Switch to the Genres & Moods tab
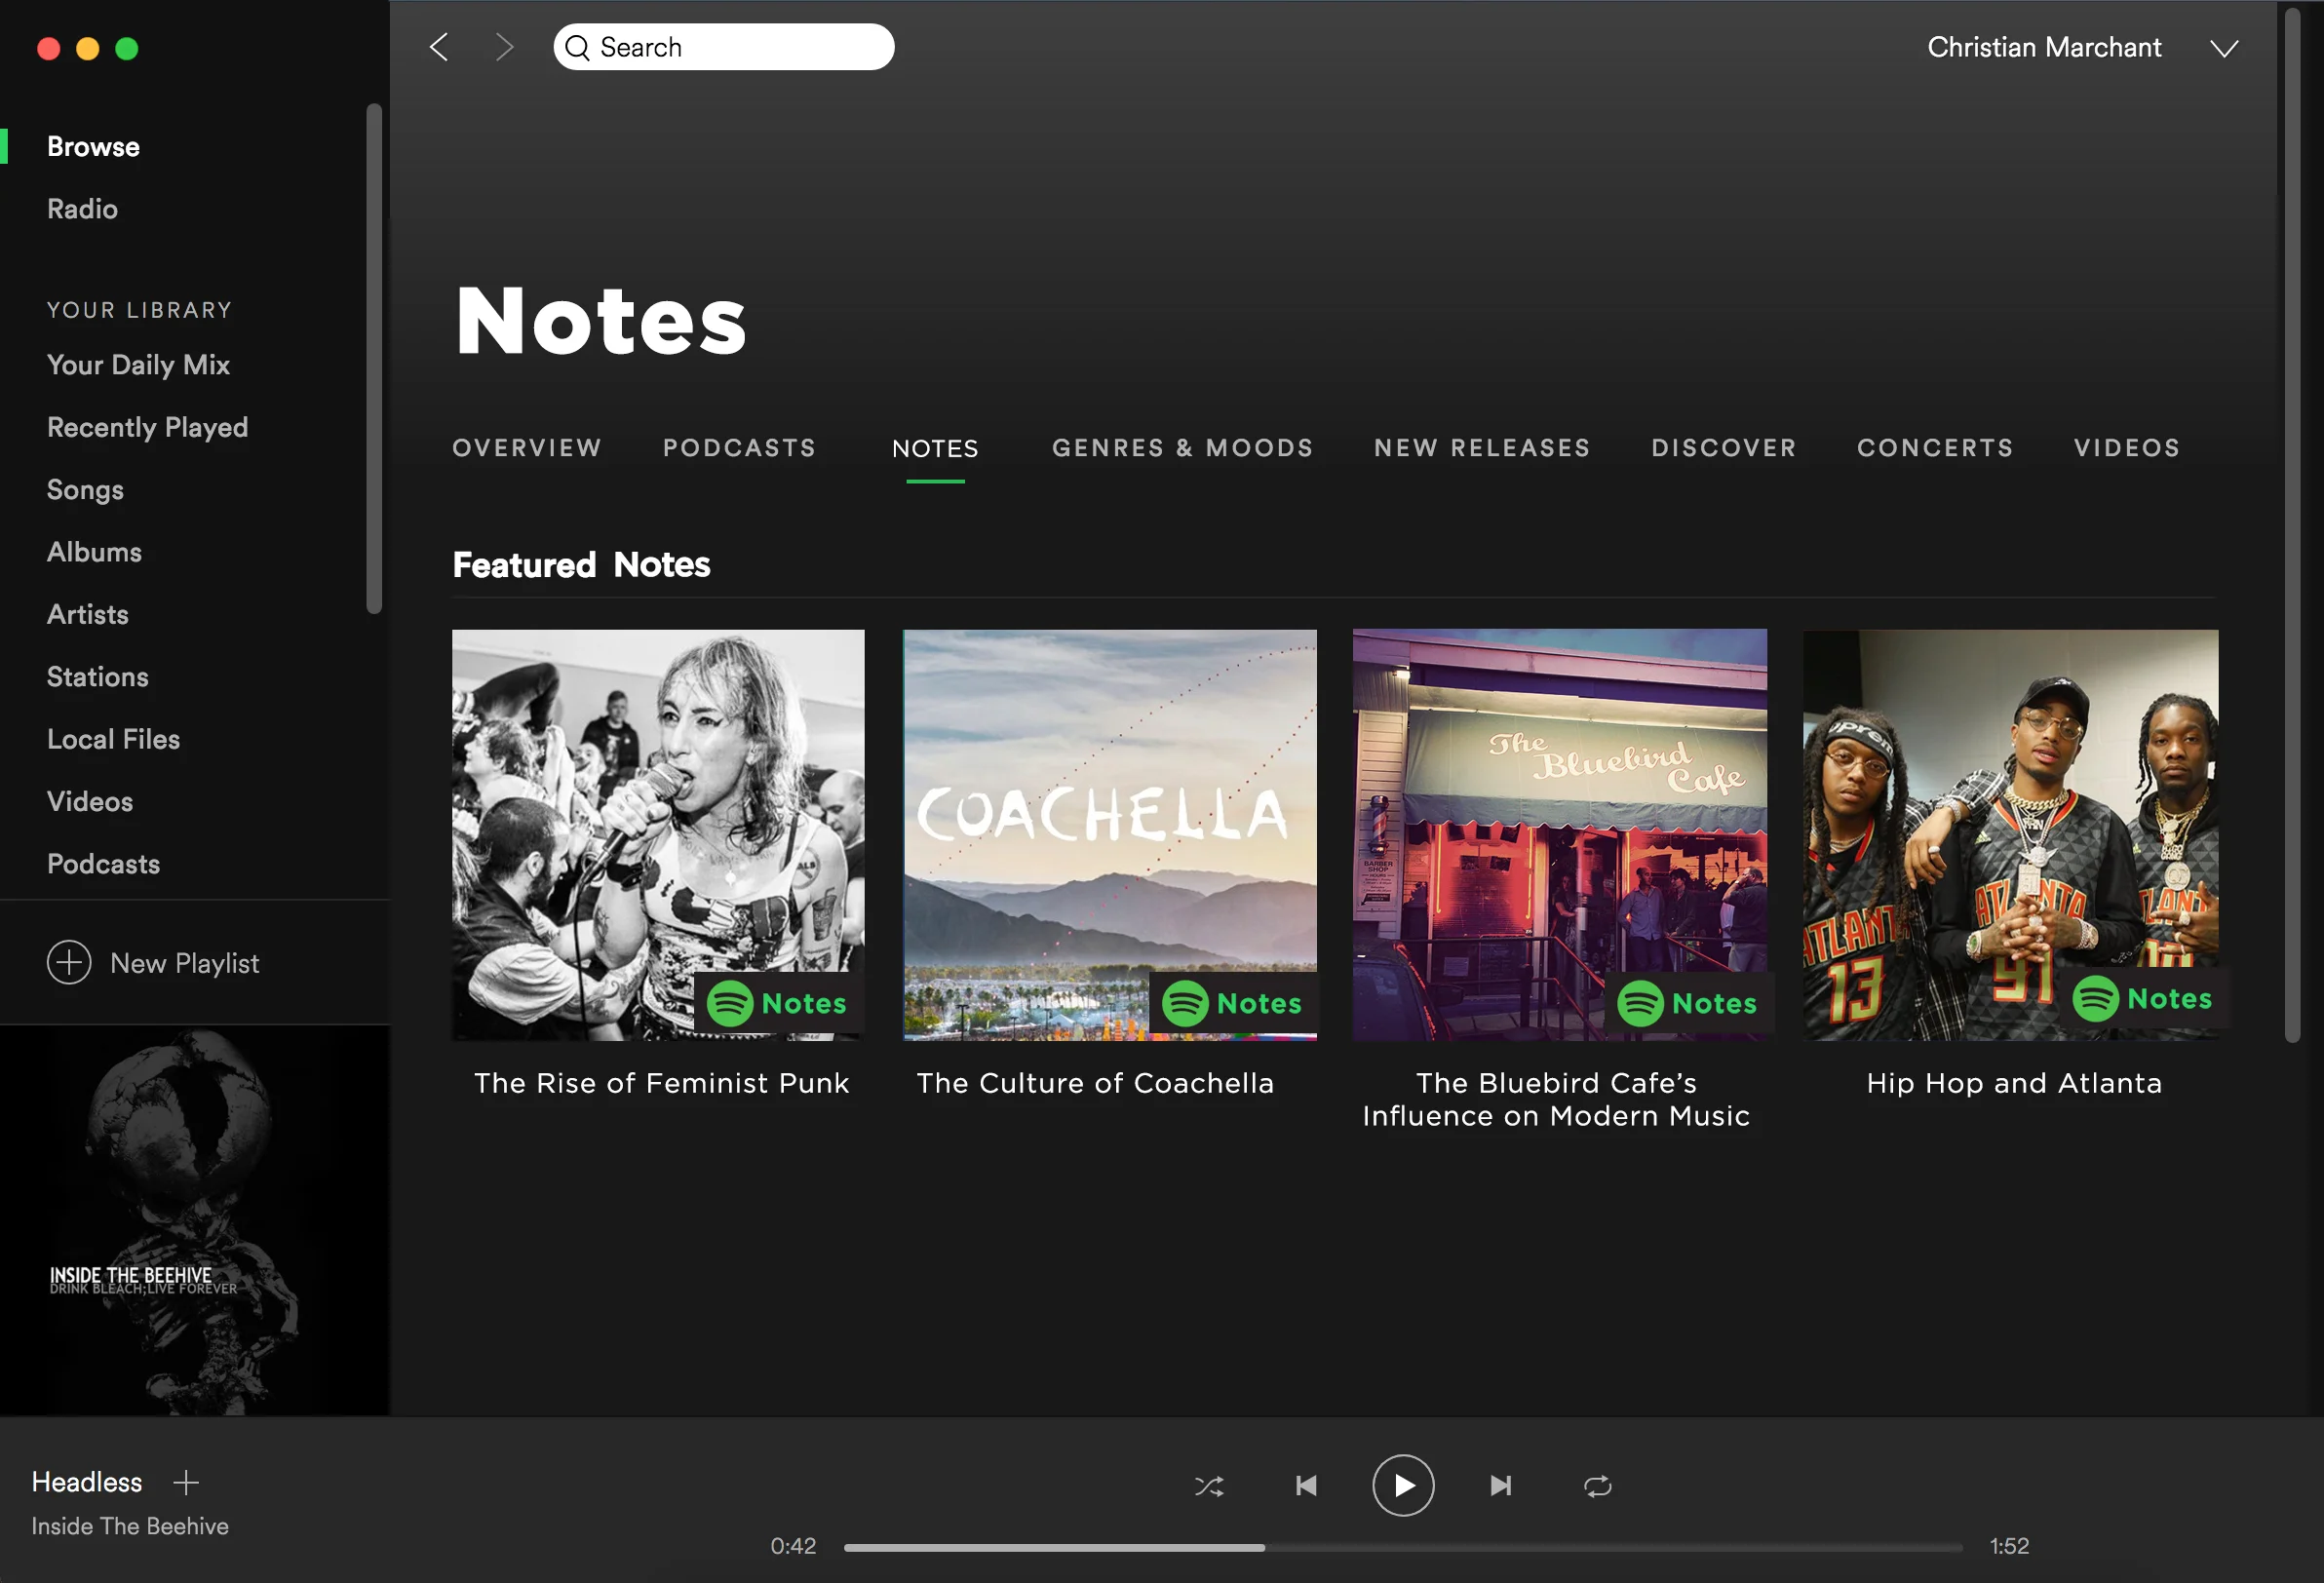This screenshot has width=2324, height=1583. [1182, 448]
